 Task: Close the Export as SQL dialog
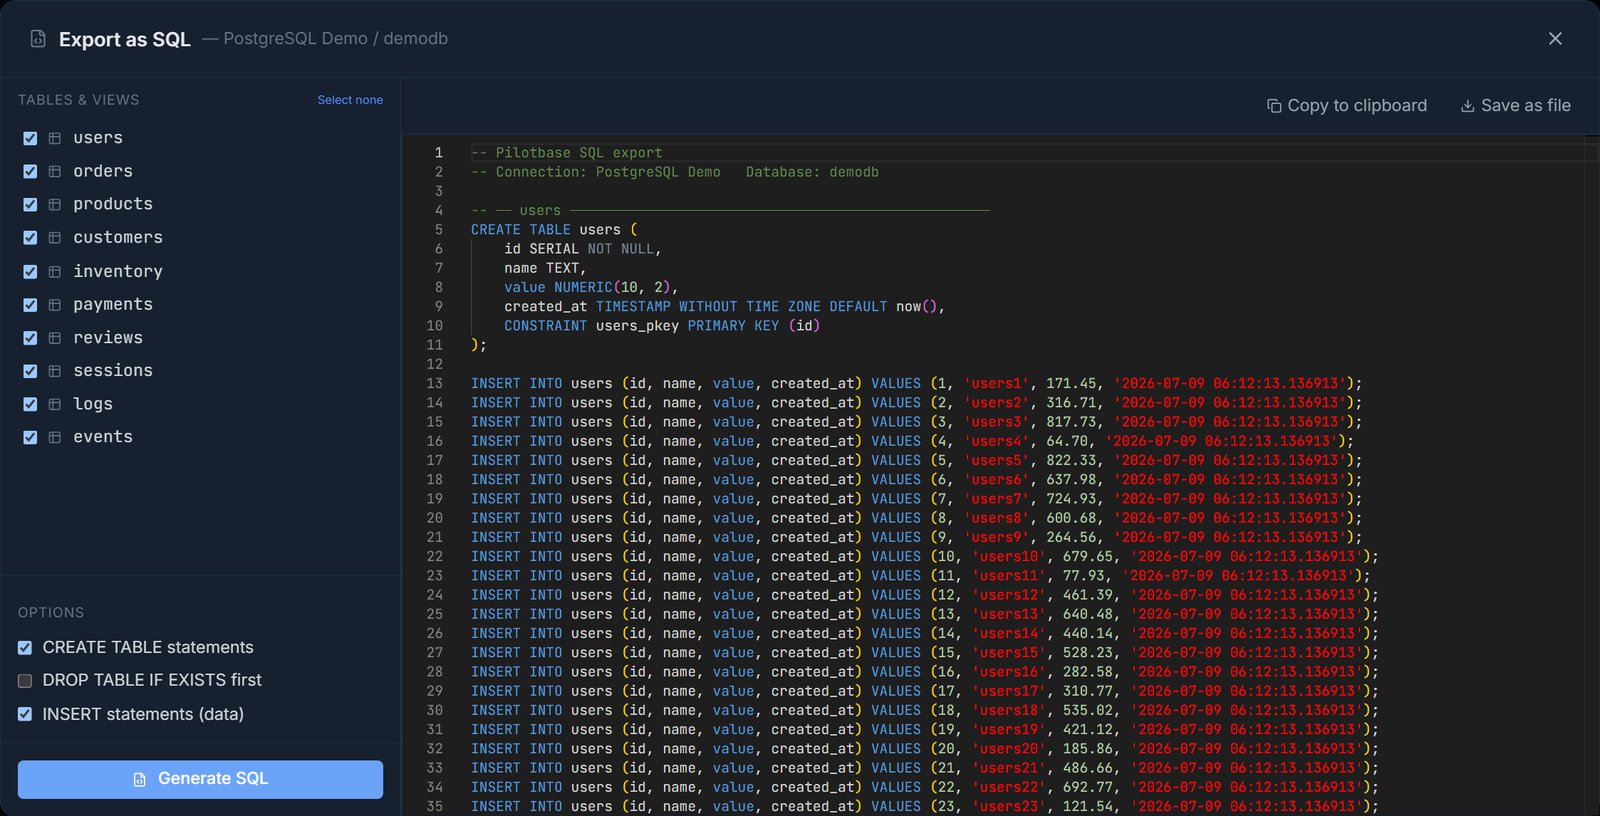tap(1555, 38)
